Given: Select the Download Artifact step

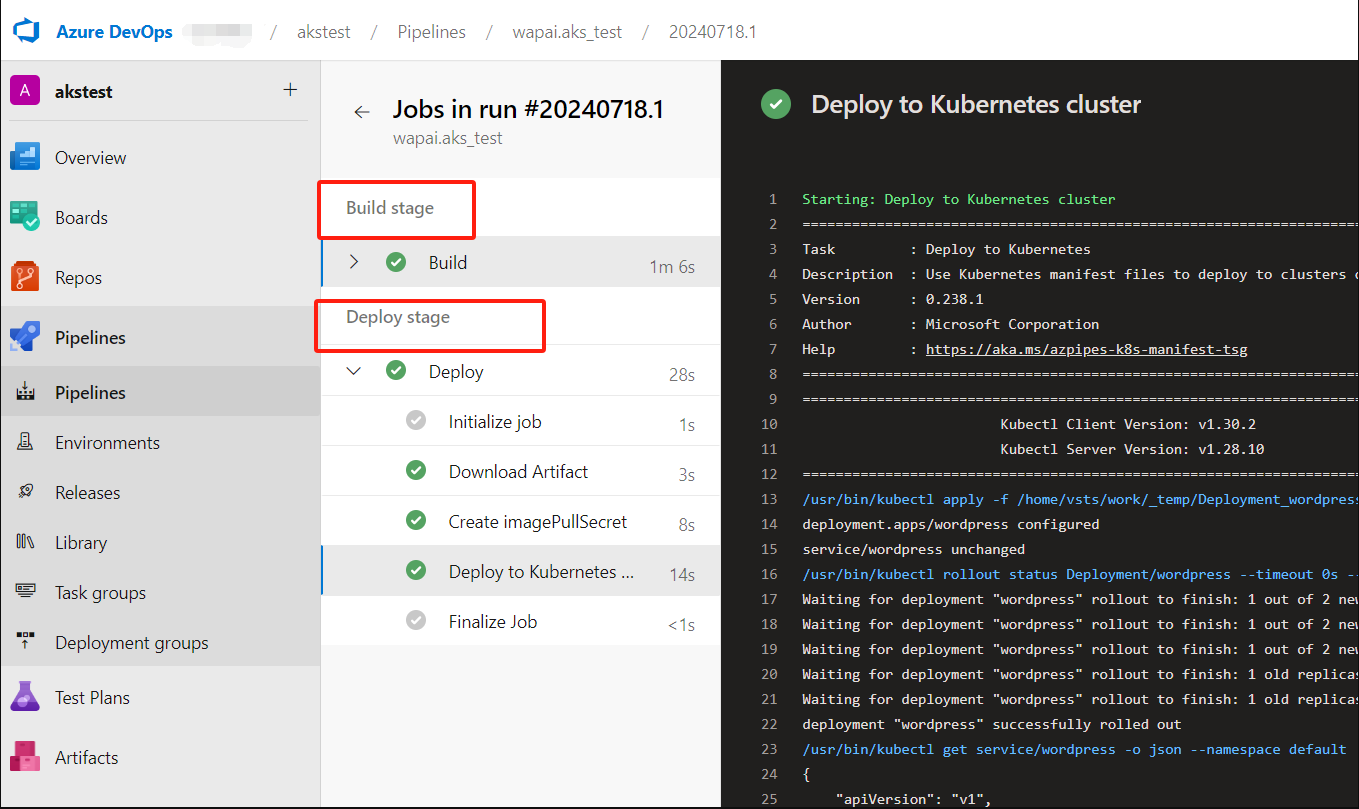Looking at the screenshot, I should pyautogui.click(x=518, y=471).
